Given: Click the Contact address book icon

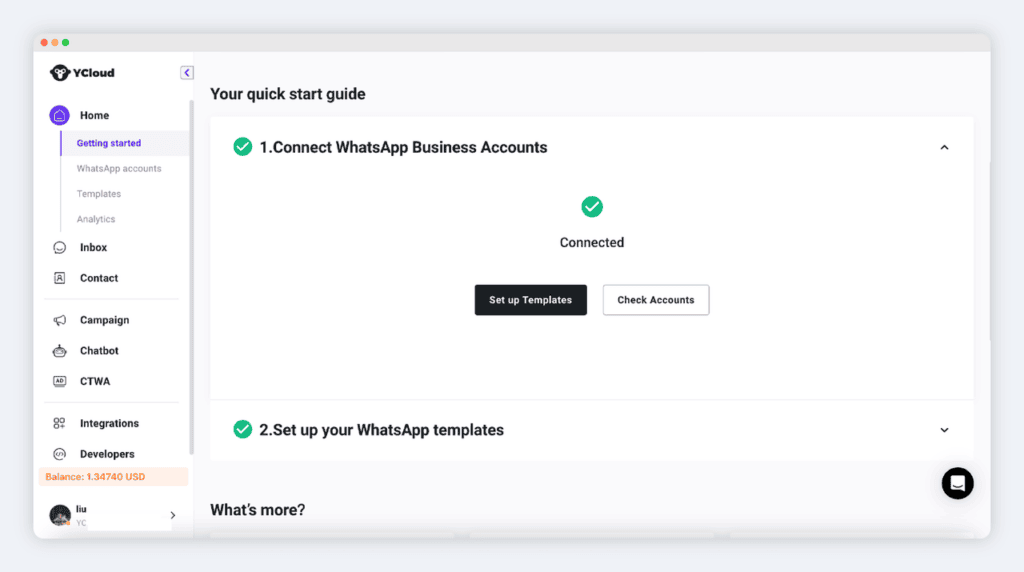Looking at the screenshot, I should [x=59, y=278].
